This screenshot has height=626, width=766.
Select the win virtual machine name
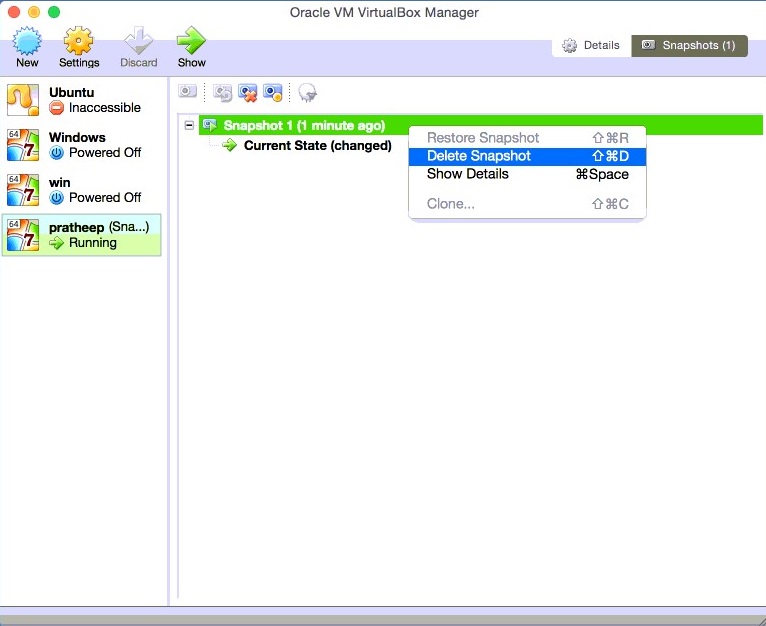point(60,182)
